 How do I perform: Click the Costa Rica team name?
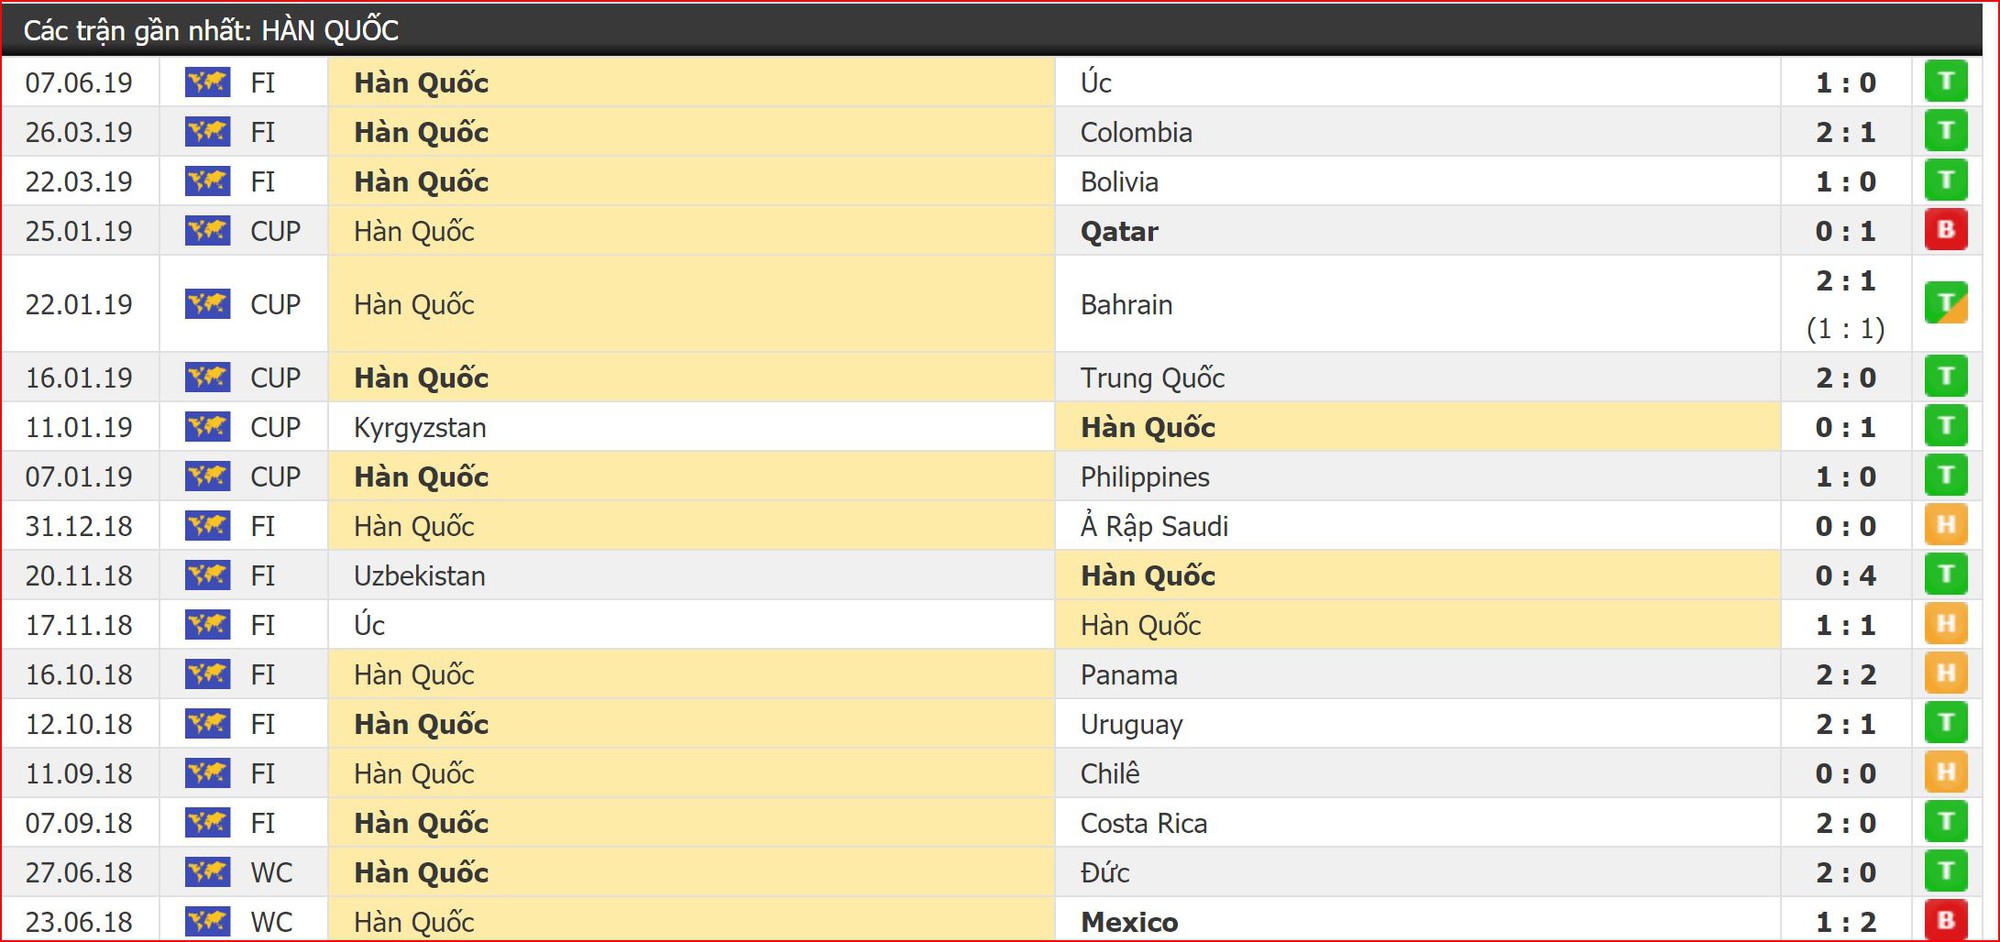coord(1144,823)
